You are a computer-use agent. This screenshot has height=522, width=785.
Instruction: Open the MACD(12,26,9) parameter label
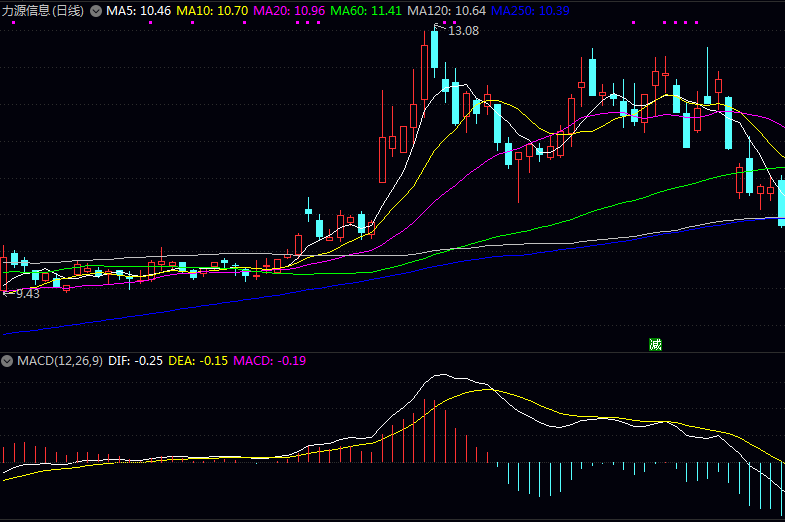coord(60,361)
